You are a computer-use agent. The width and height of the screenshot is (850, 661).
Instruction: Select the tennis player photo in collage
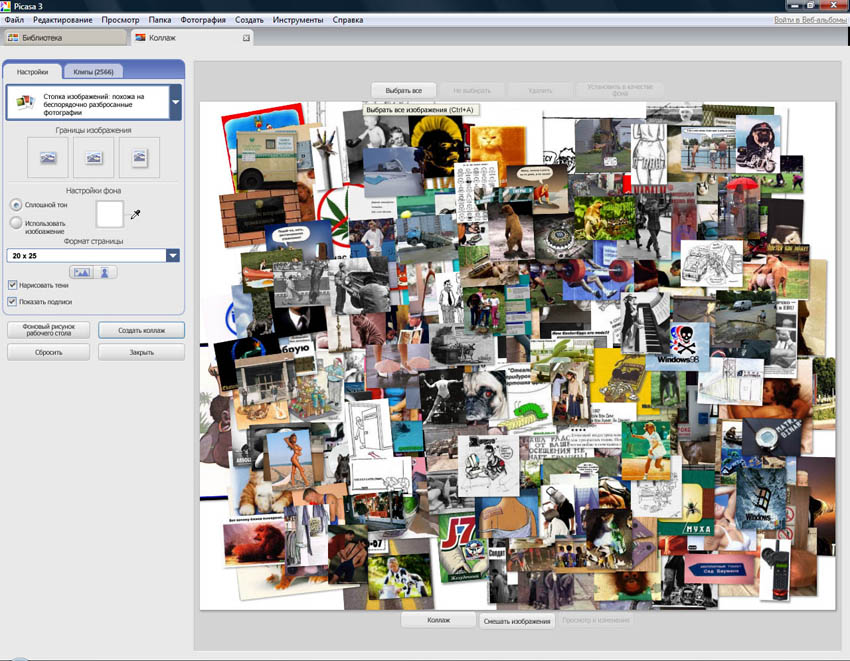[x=646, y=450]
